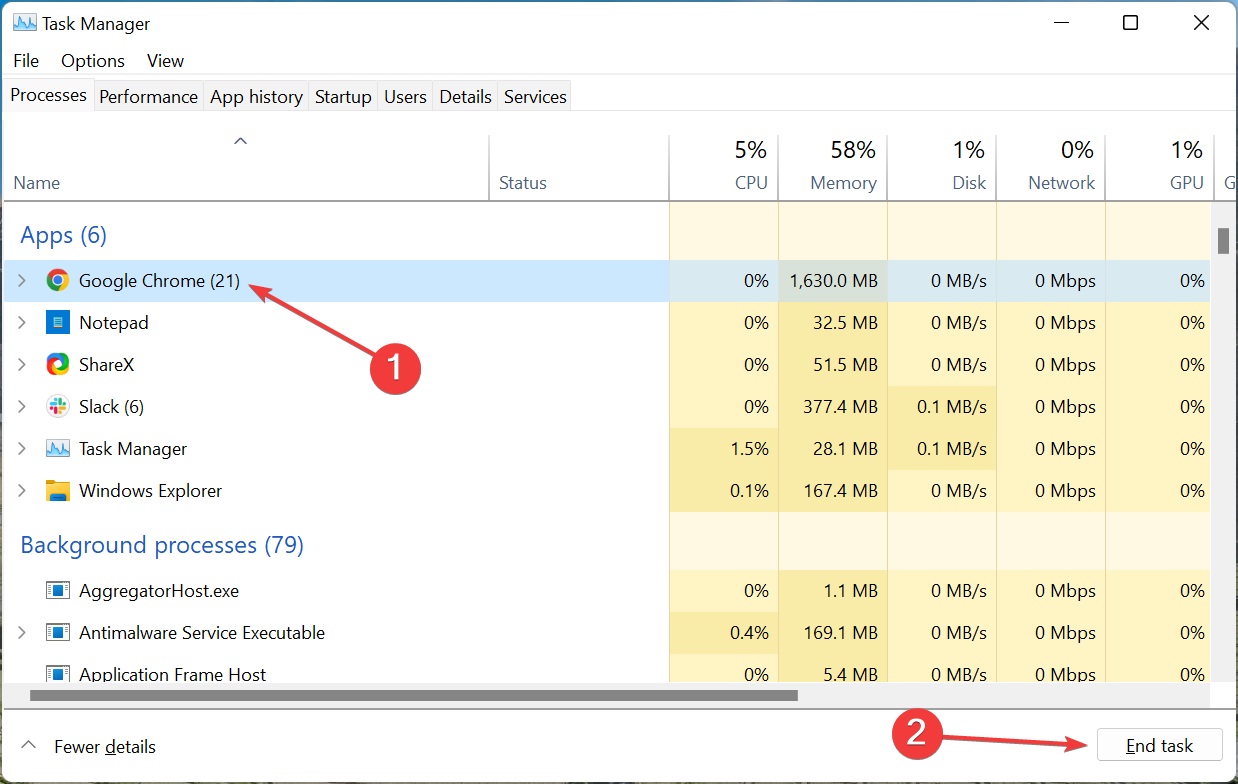The width and height of the screenshot is (1238, 784).
Task: Click Windows Explorer's 167.4 MB memory cell
Action: click(832, 491)
